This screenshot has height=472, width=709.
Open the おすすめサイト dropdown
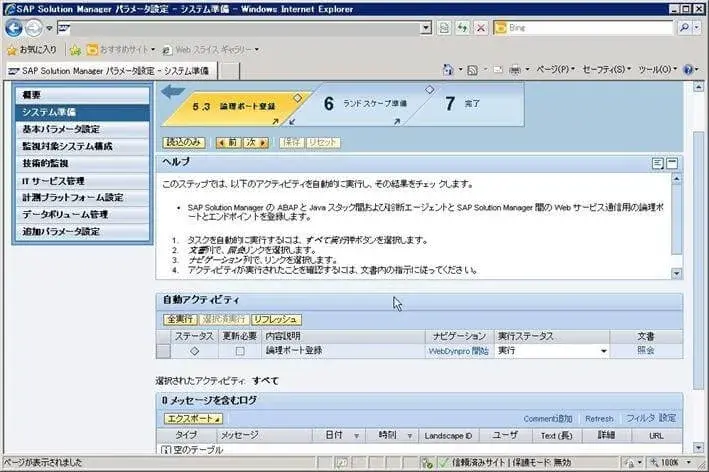coord(153,50)
